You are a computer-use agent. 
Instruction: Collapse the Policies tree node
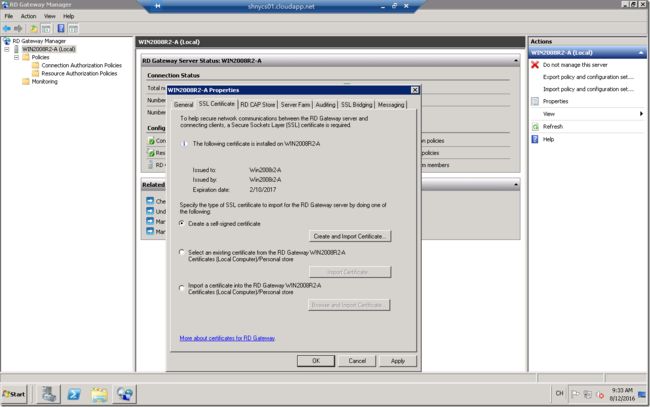pyautogui.click(x=17, y=57)
